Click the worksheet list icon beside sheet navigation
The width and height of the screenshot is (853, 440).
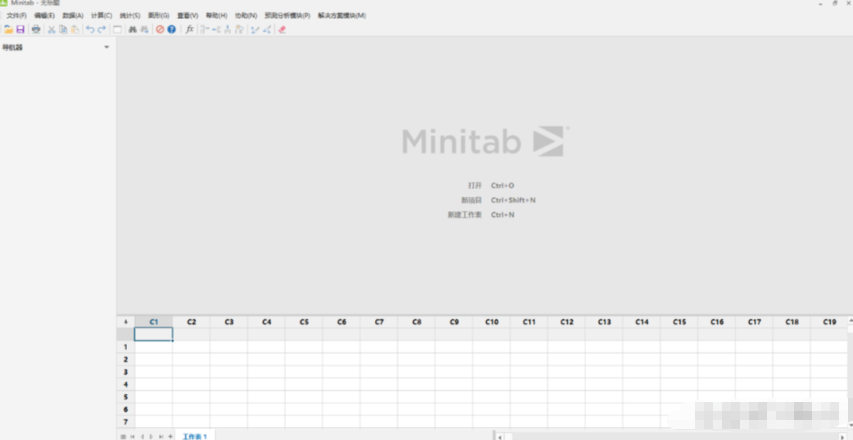point(123,436)
